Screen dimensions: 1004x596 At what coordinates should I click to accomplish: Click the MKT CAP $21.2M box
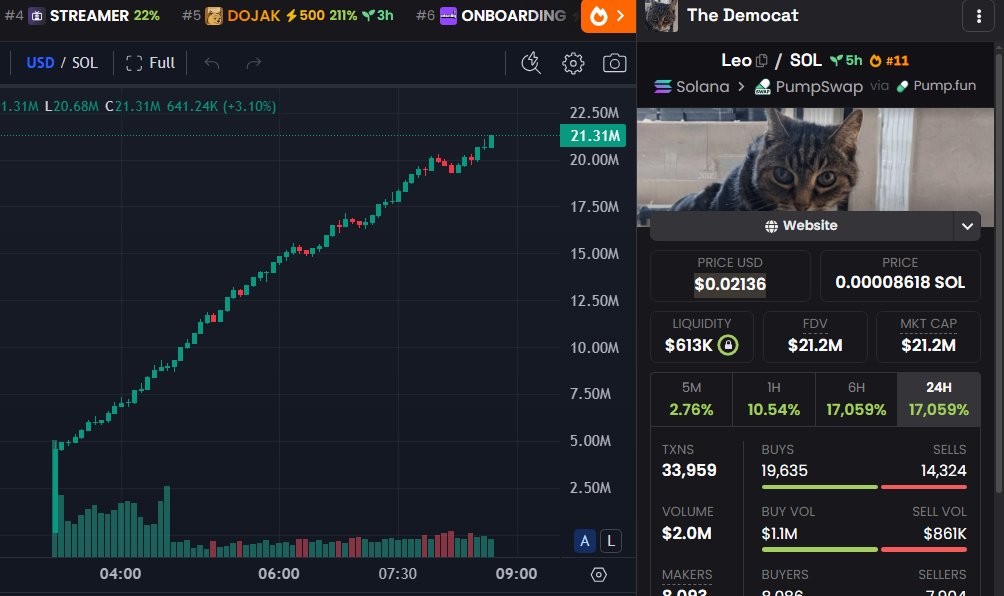[928, 337]
